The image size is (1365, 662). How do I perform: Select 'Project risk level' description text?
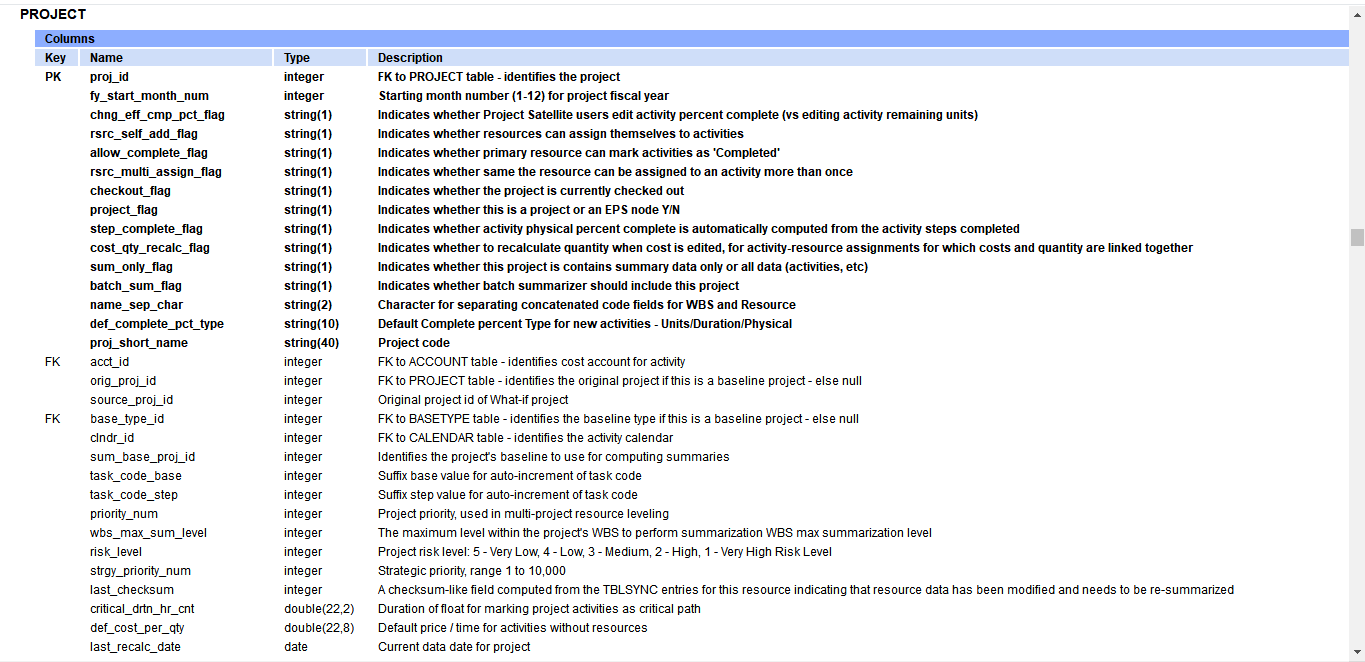click(605, 552)
